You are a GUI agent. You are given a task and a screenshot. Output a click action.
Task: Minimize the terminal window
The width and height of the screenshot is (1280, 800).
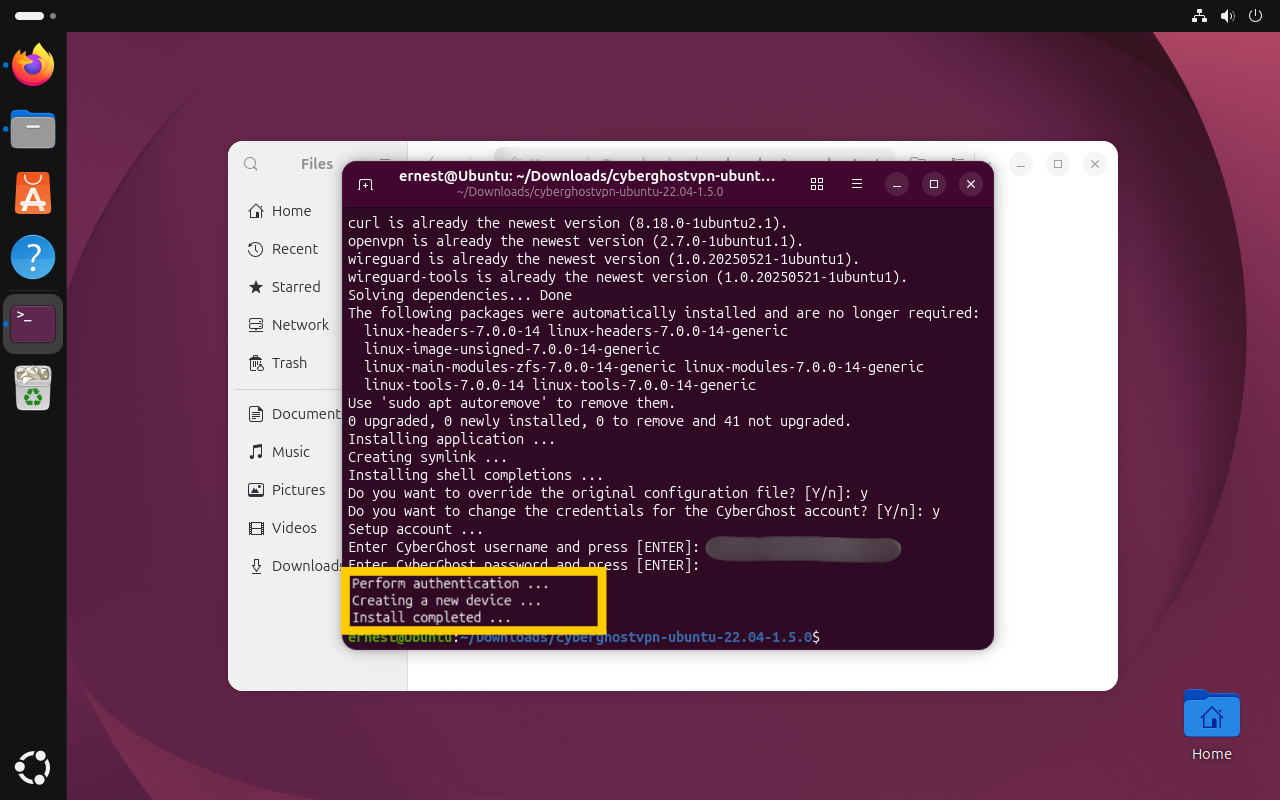click(x=898, y=184)
